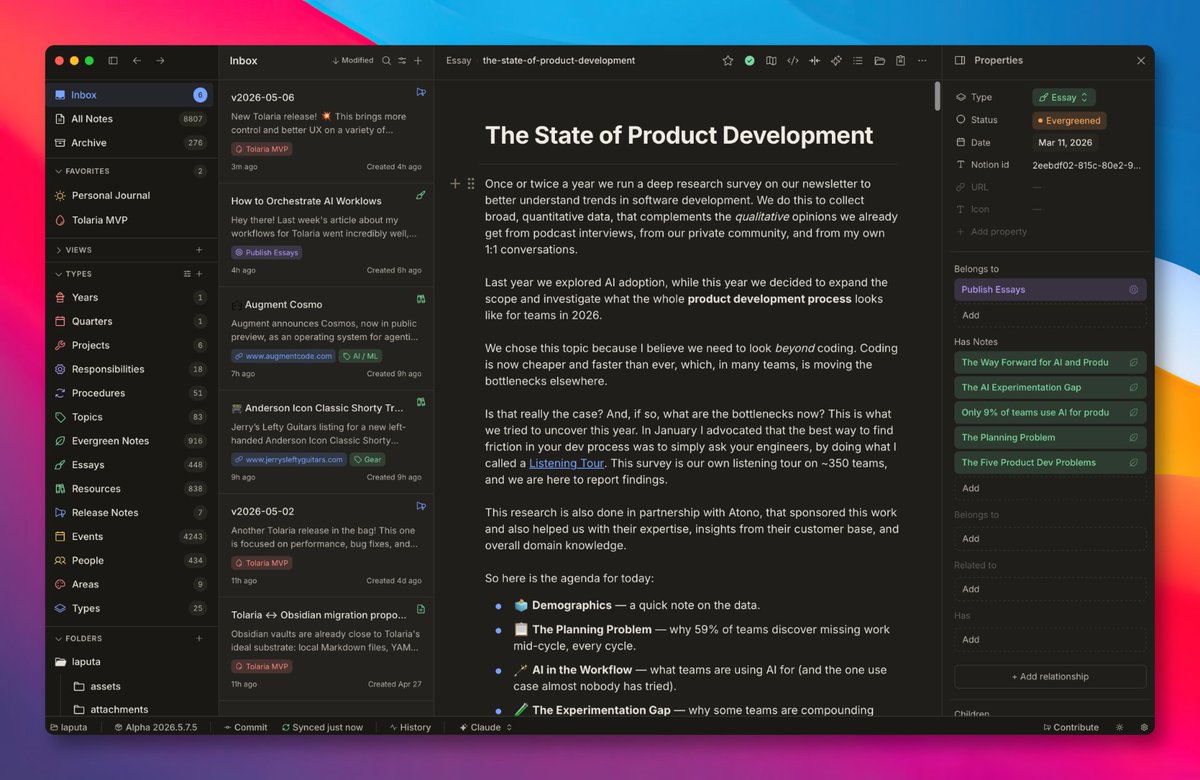Viewport: 1200px width, 780px height.
Task: Click the clipboard icon in editor toolbar
Action: (901, 60)
